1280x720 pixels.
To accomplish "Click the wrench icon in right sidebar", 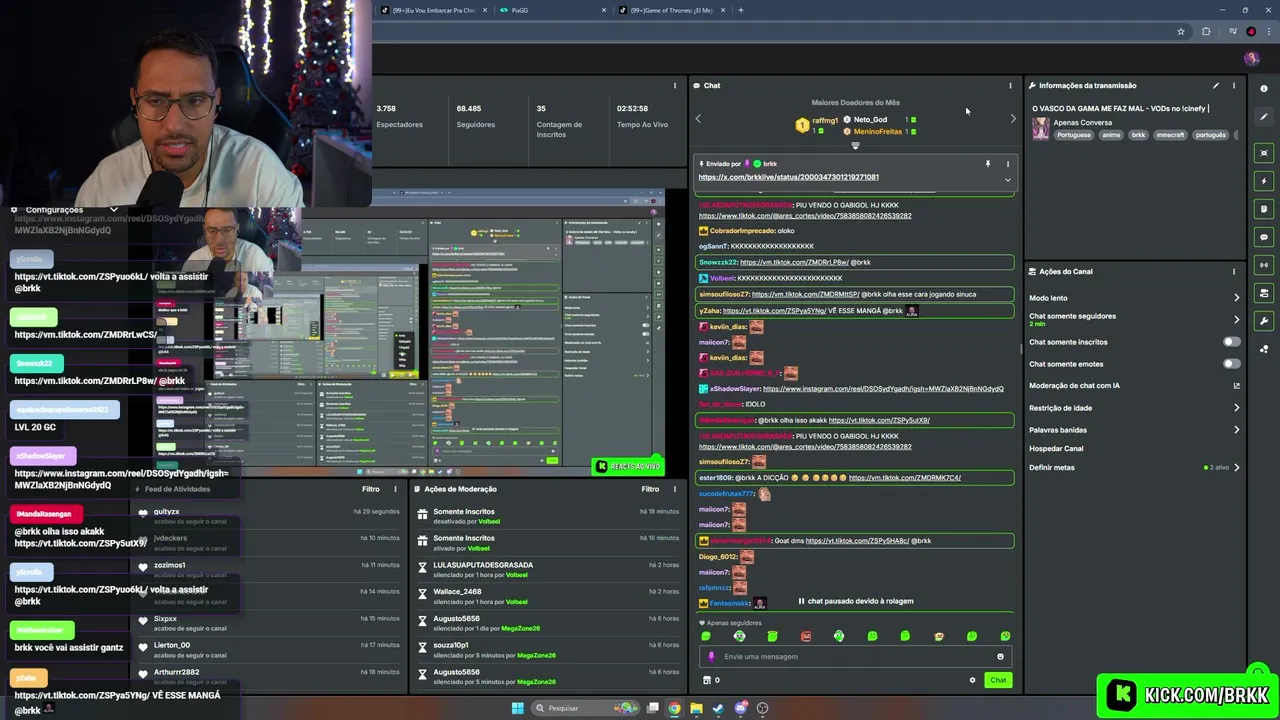I will [1265, 321].
